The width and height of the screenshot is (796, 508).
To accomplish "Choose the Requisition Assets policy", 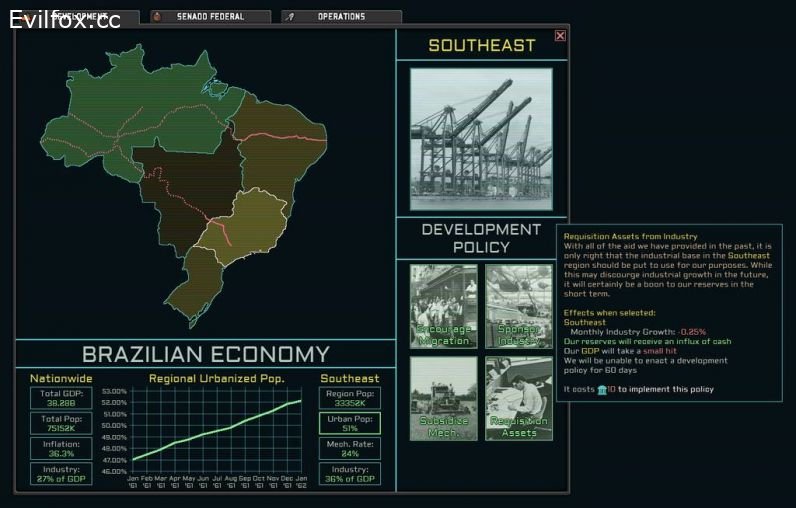I will (x=518, y=398).
